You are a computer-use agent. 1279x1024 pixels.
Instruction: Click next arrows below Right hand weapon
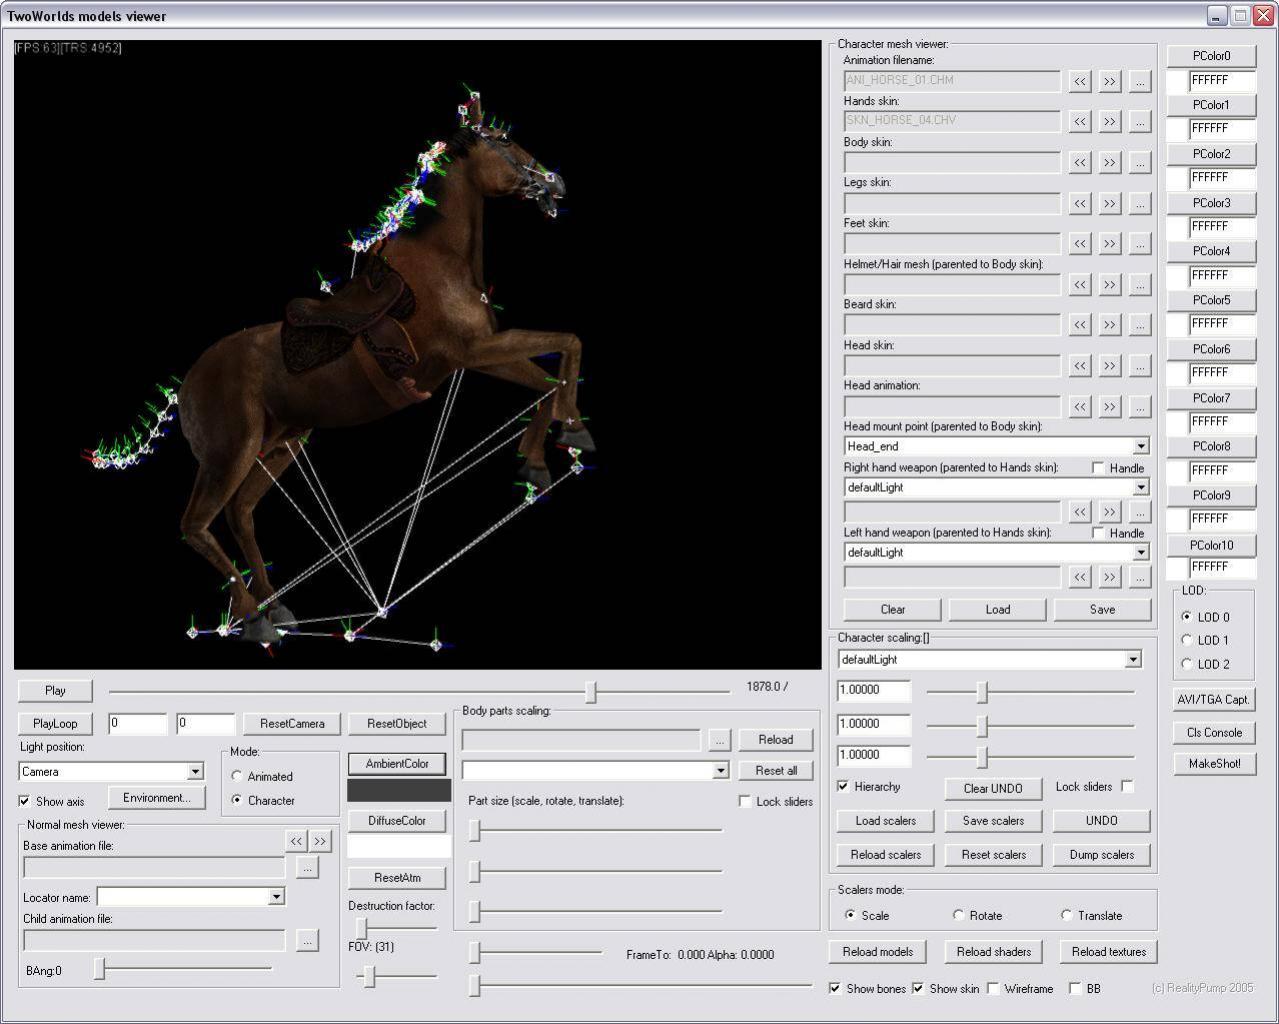tap(1109, 512)
